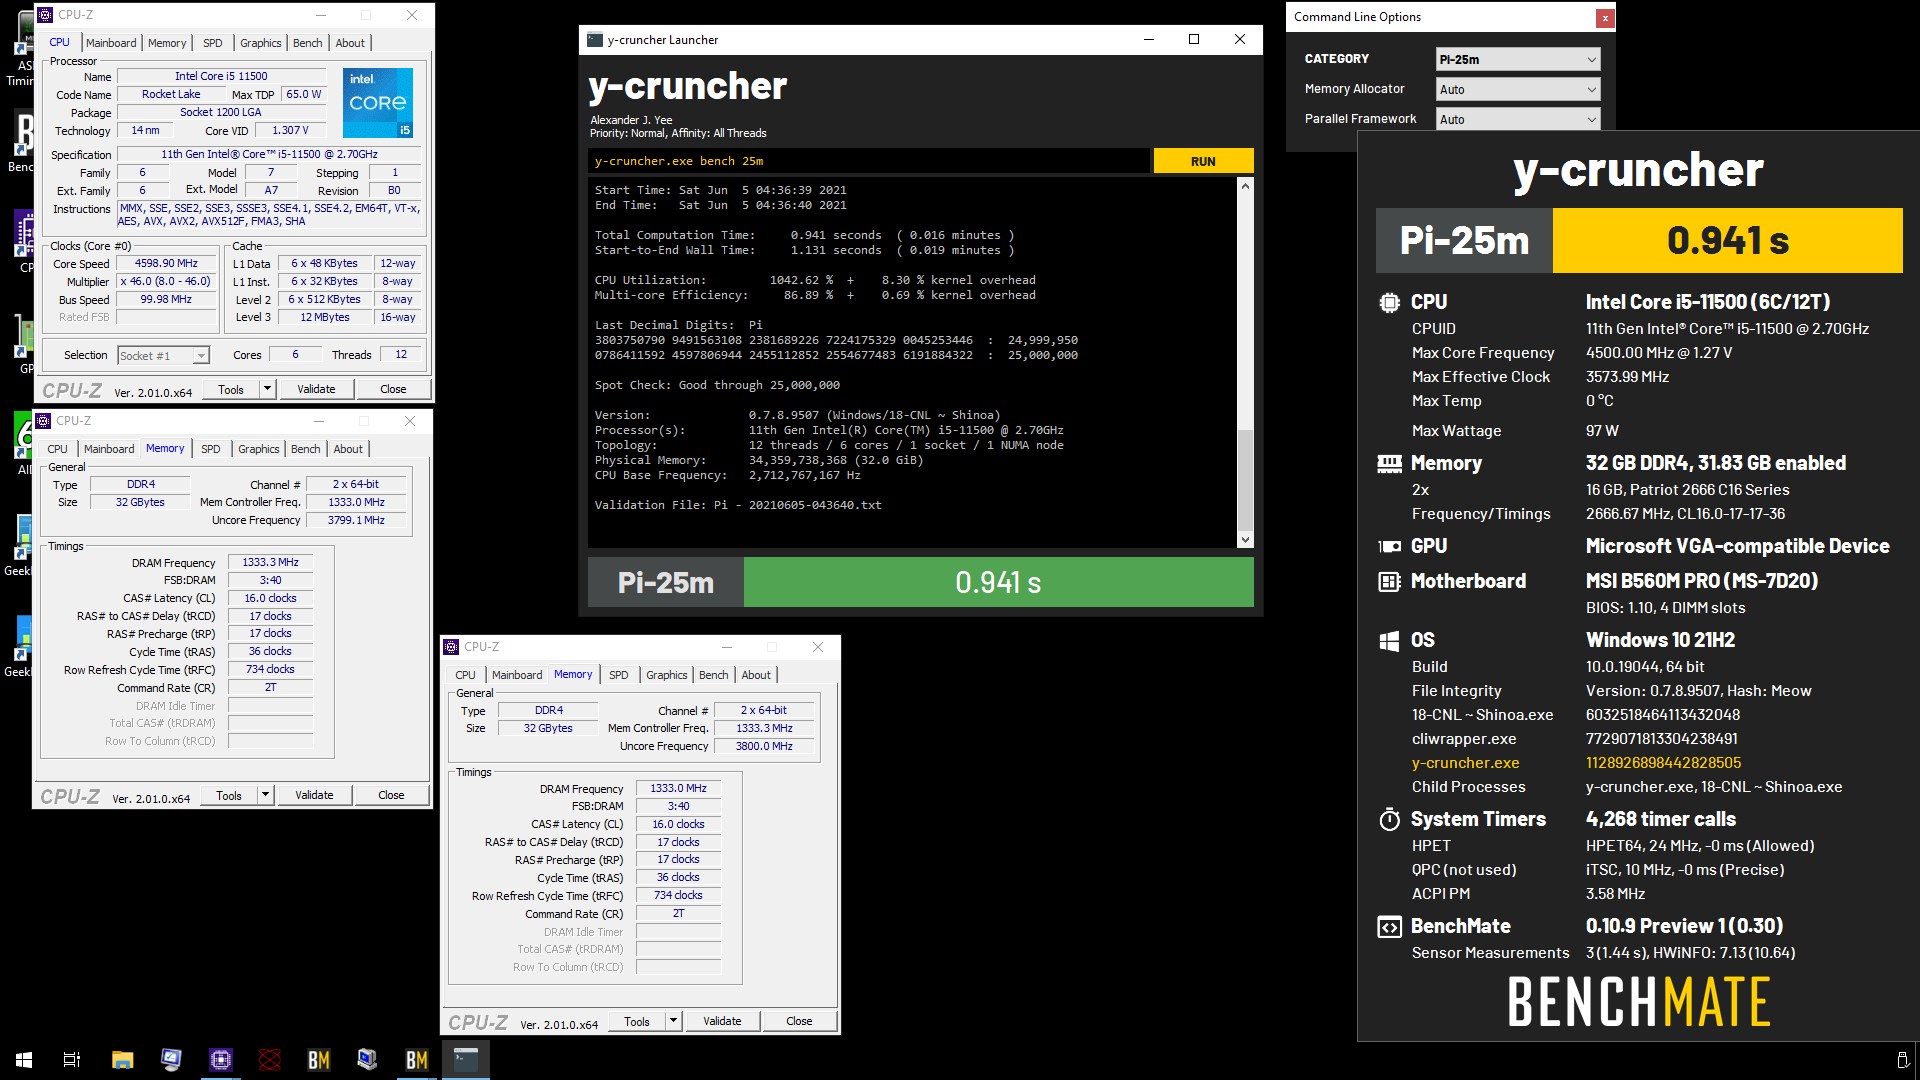
Task: Click the MSI B560M PRO motherboard text
Action: (1702, 581)
